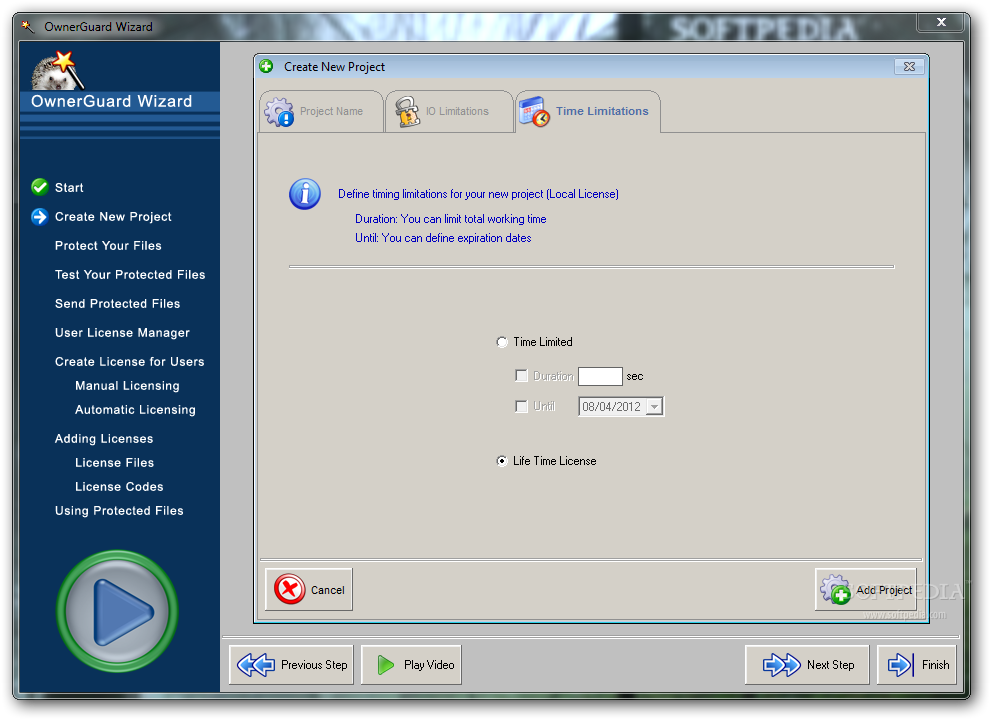The image size is (991, 720).
Task: Open Protect Your Files step
Action: 108,246
